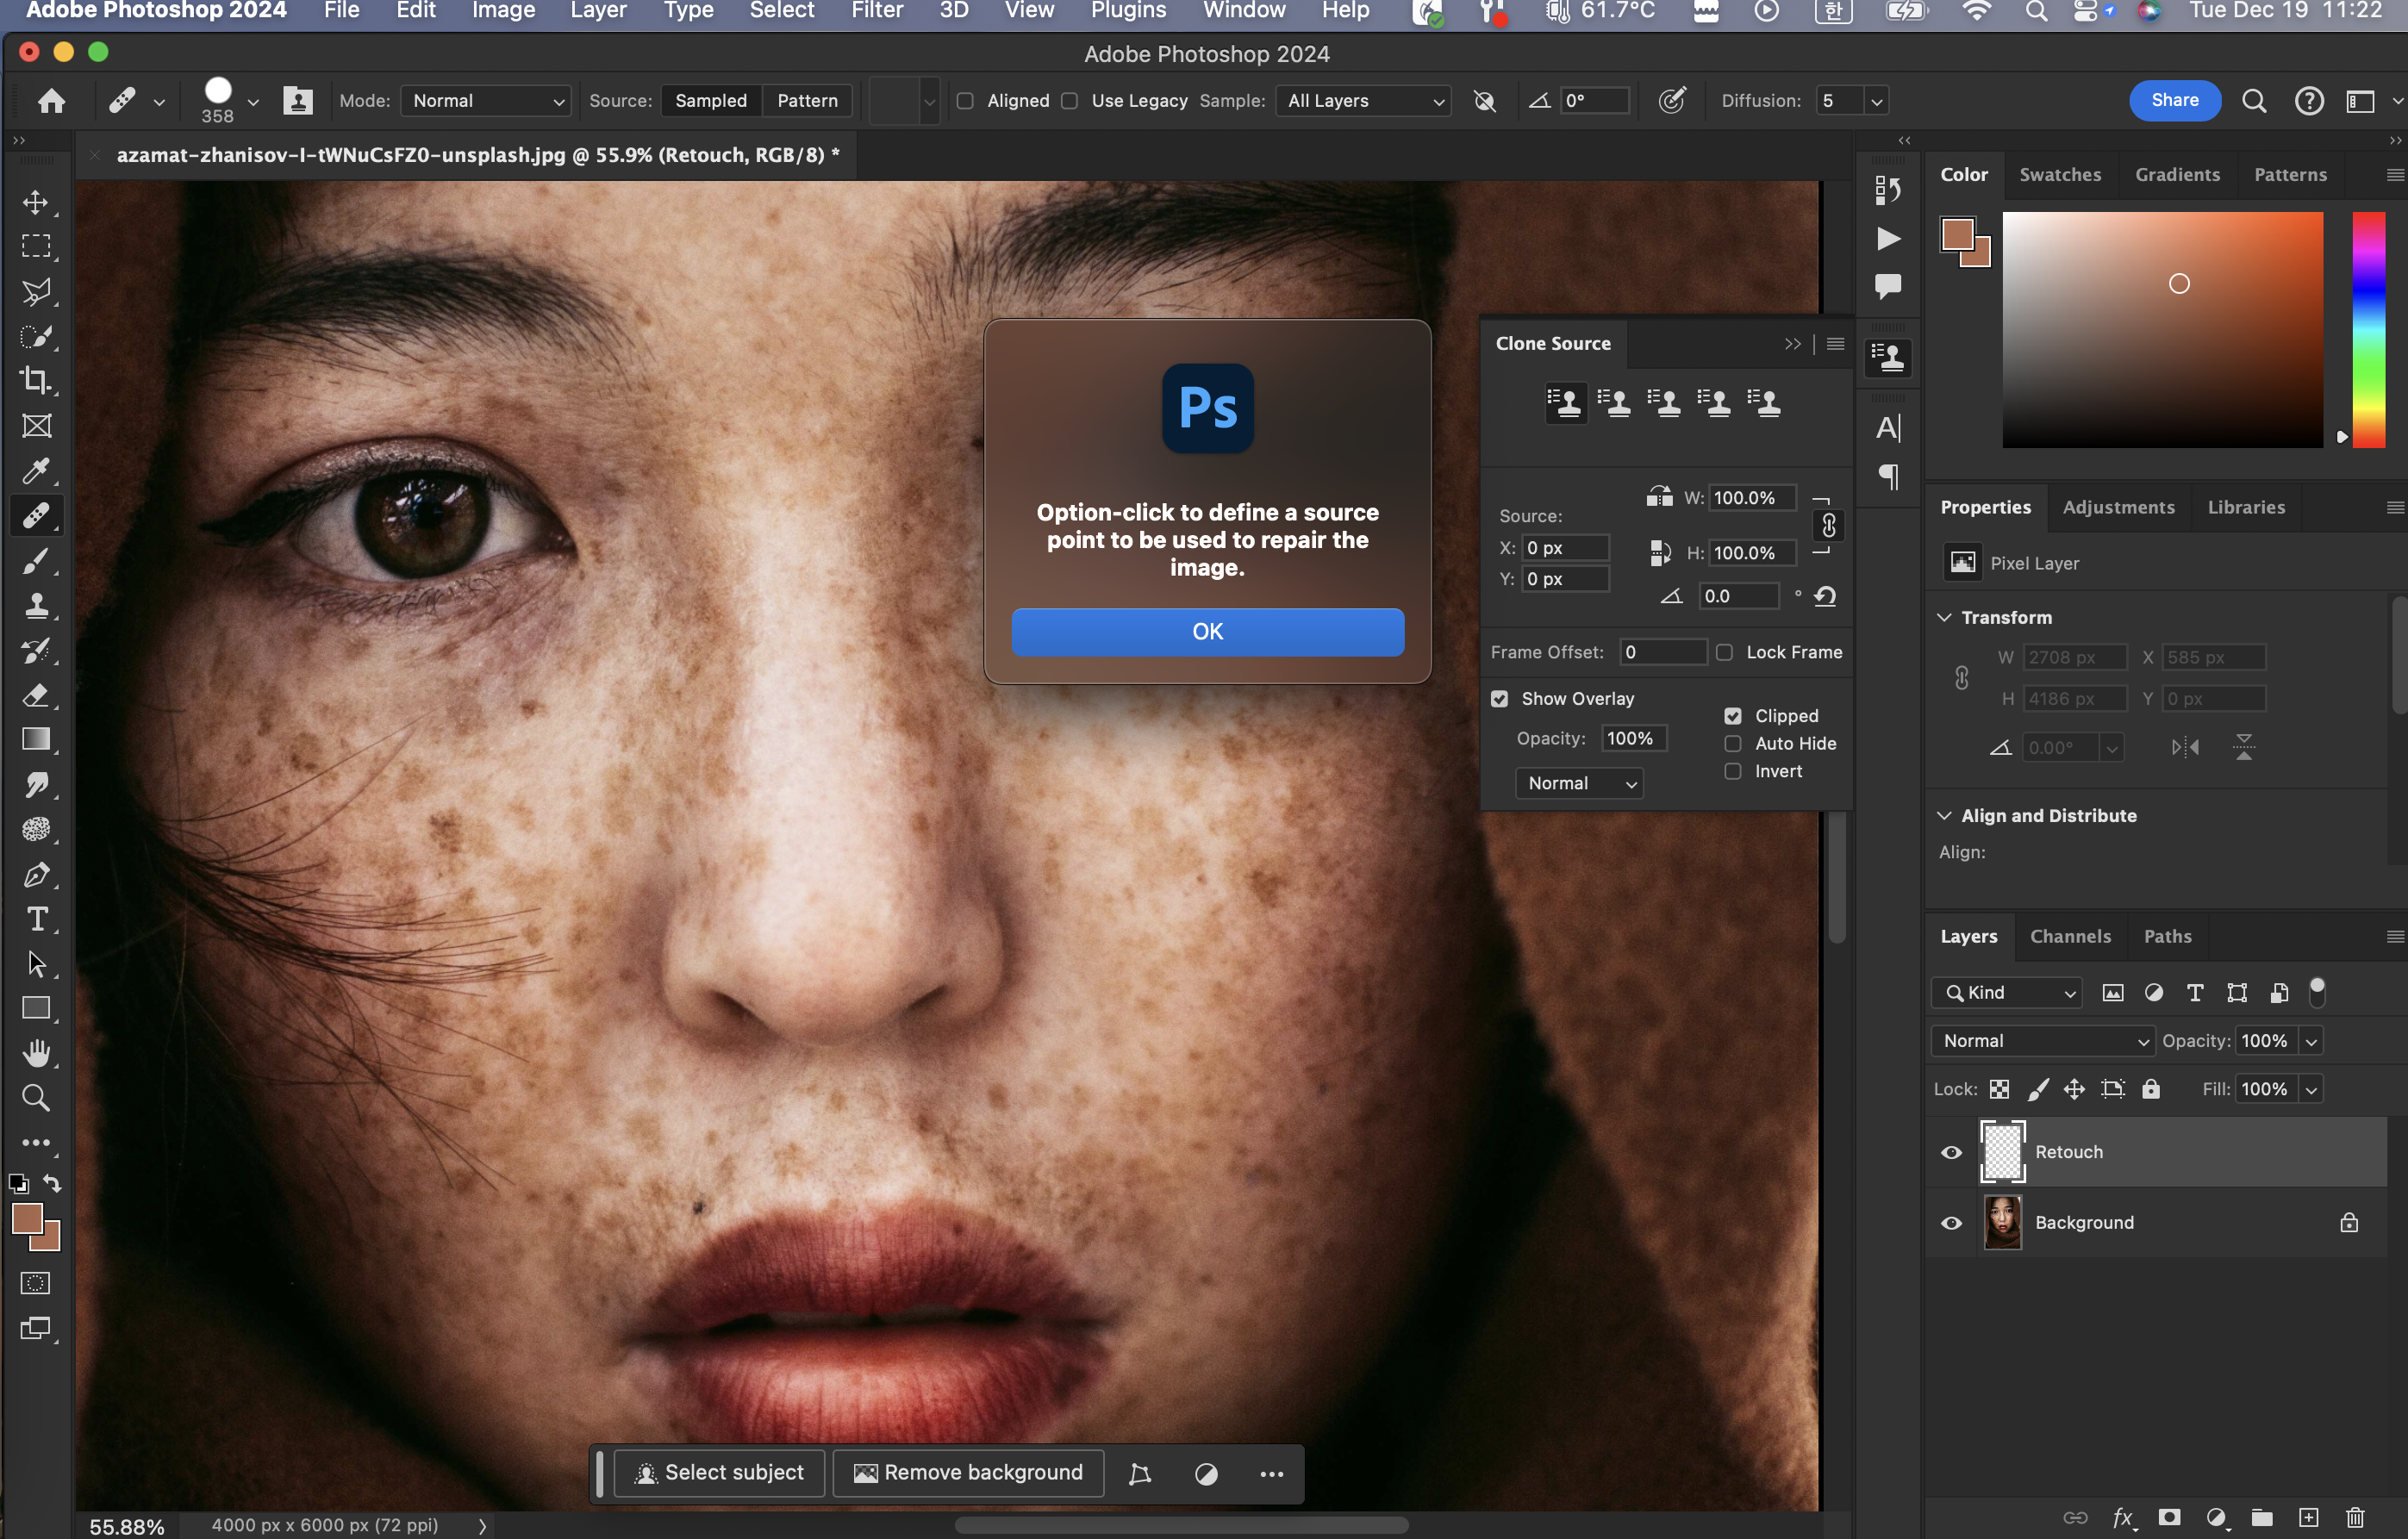This screenshot has width=2408, height=1539.
Task: Switch to the Channels tab
Action: (x=2070, y=936)
